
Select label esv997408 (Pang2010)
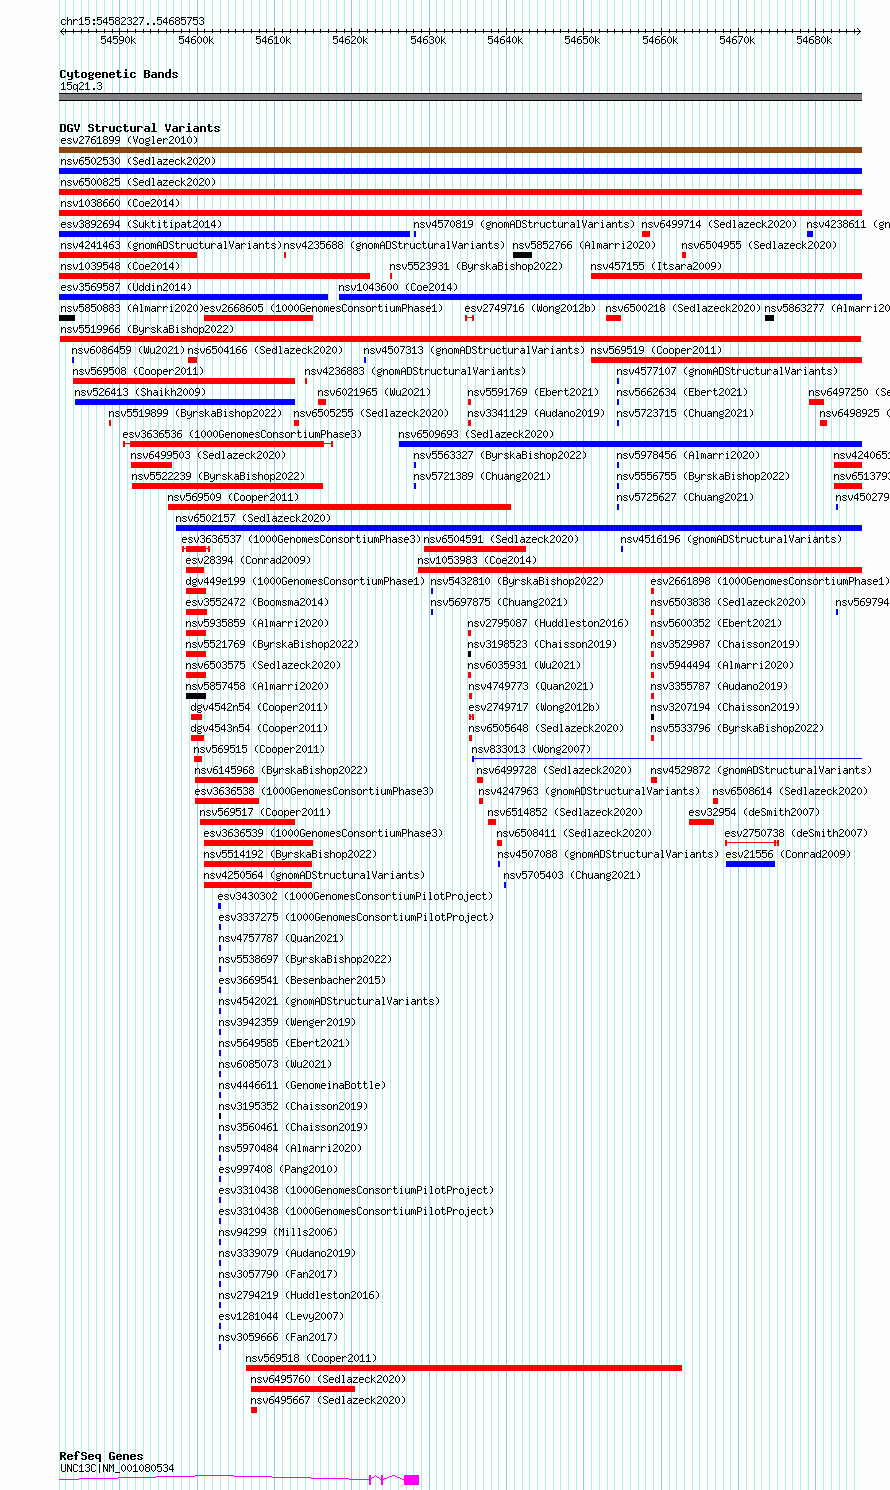(278, 1169)
